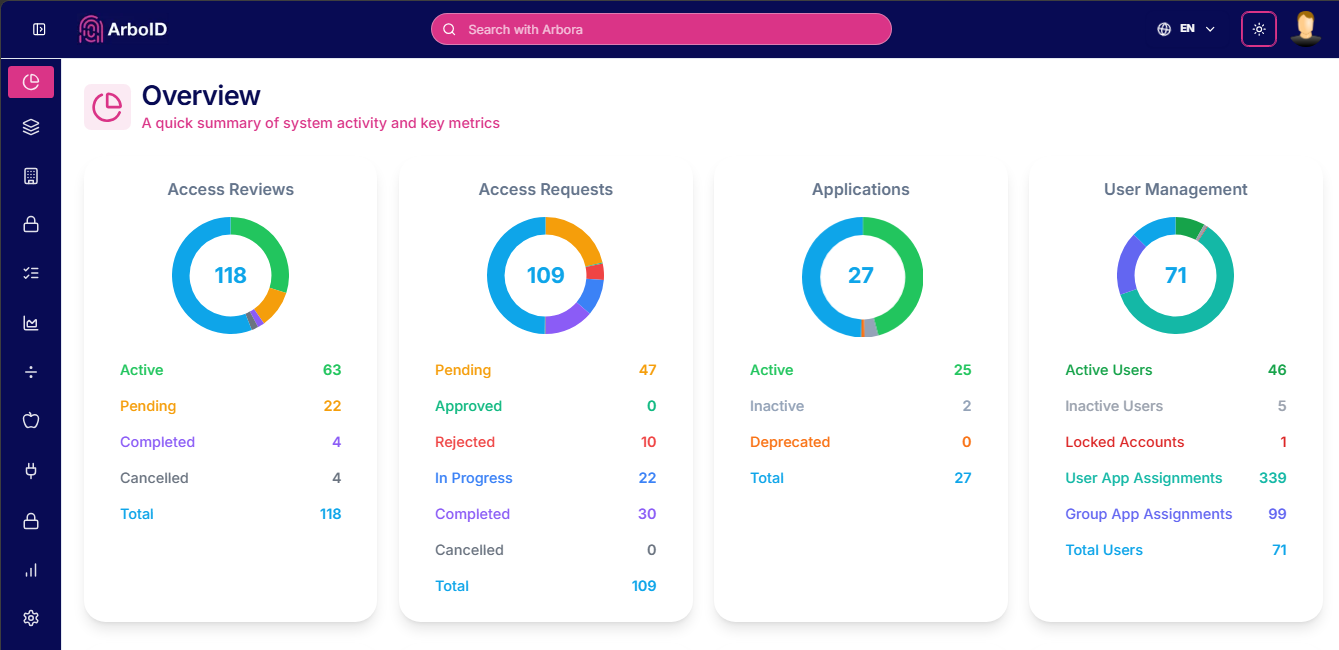Image resolution: width=1339 pixels, height=650 pixels.
Task: Click the Total 118 value in Access Reviews
Action: 330,514
